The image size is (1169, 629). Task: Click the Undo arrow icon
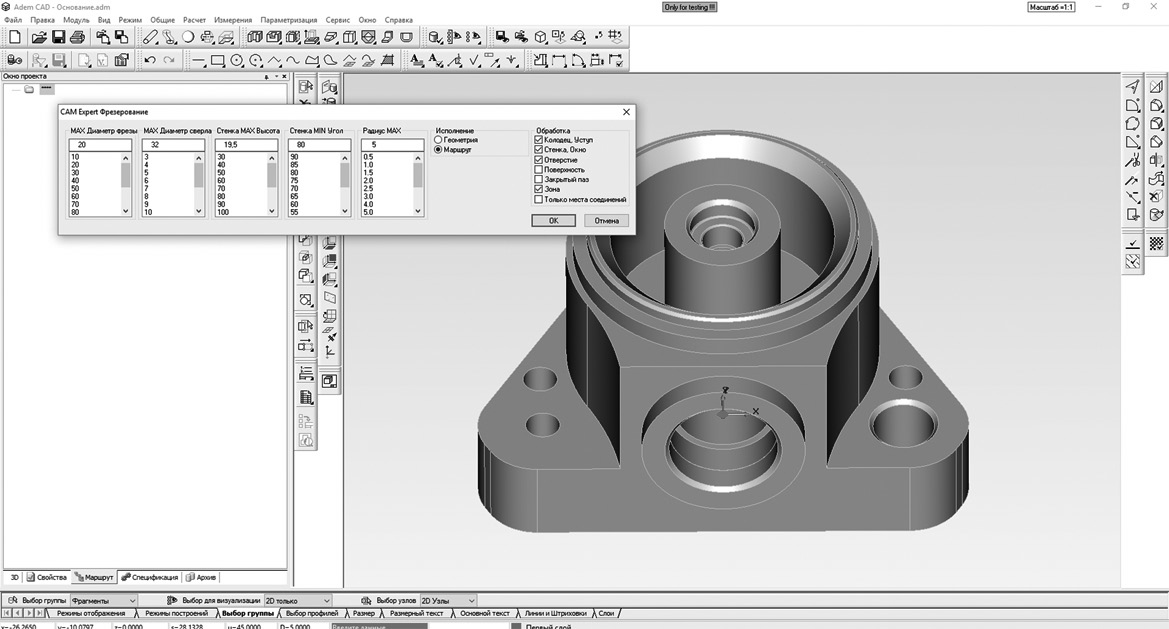point(150,60)
